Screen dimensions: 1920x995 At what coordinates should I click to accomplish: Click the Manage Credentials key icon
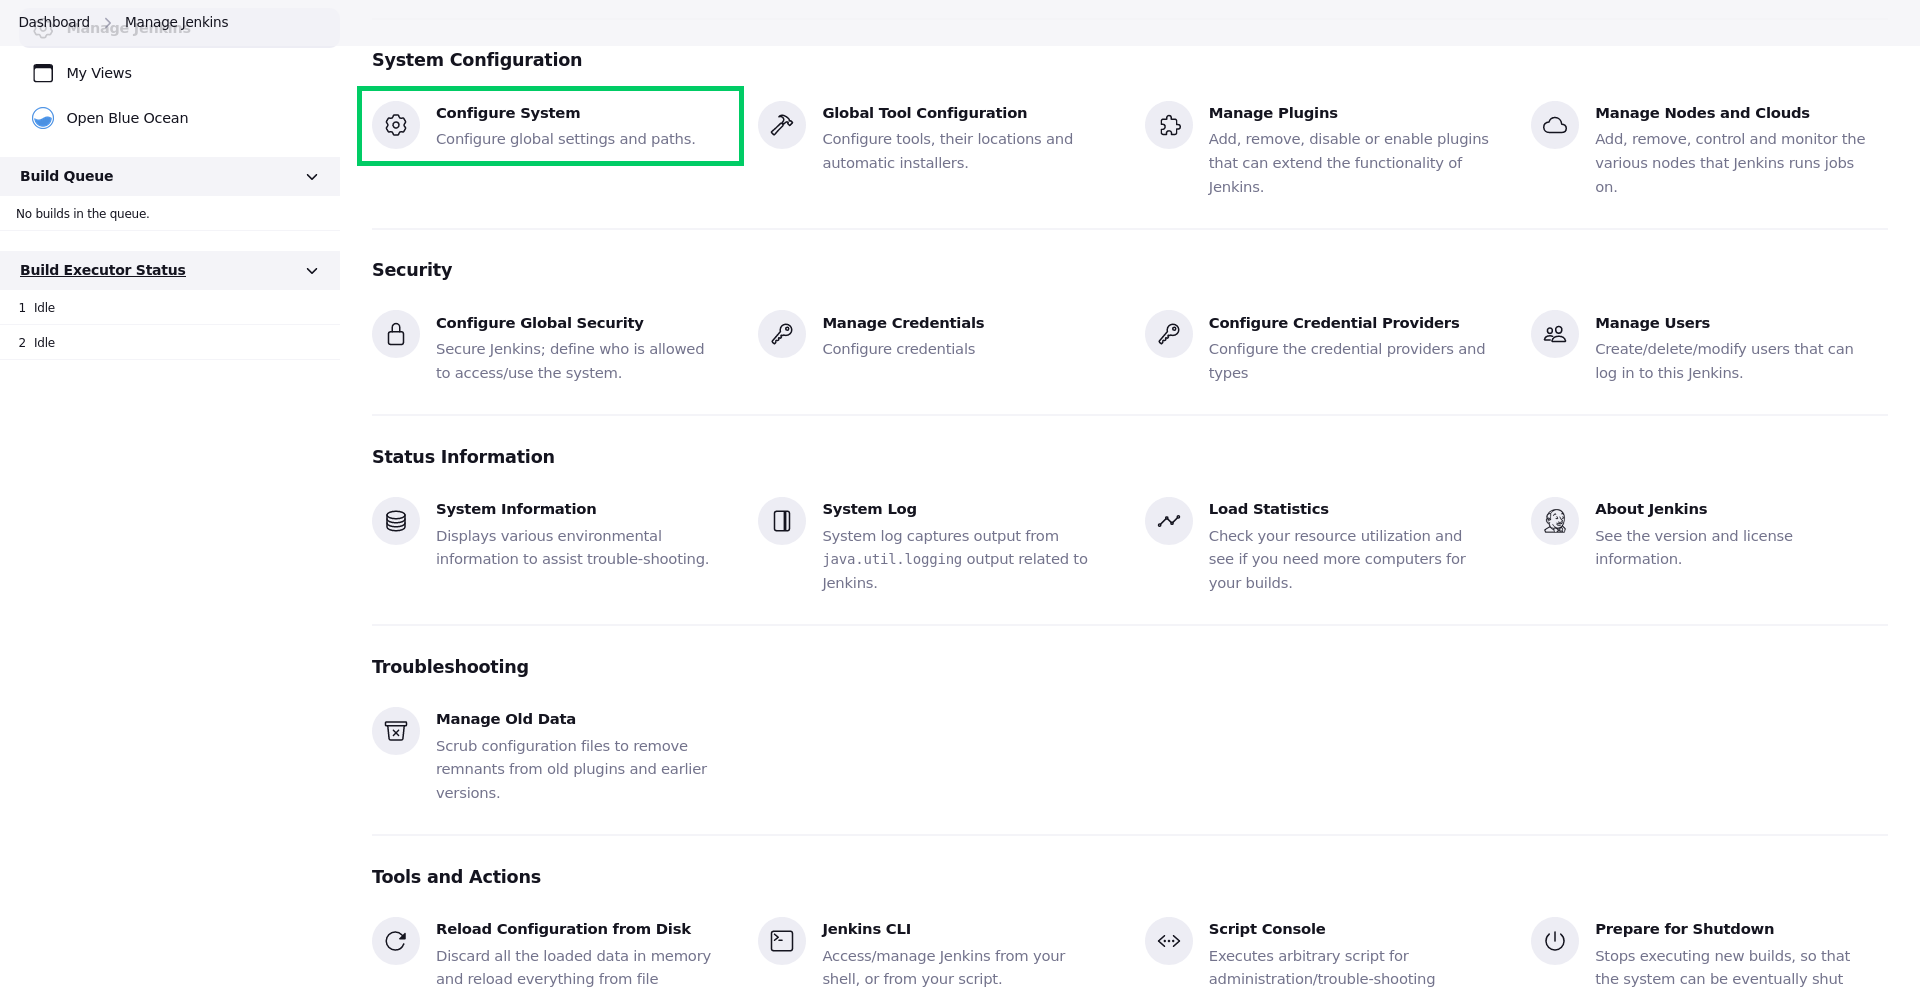point(782,334)
